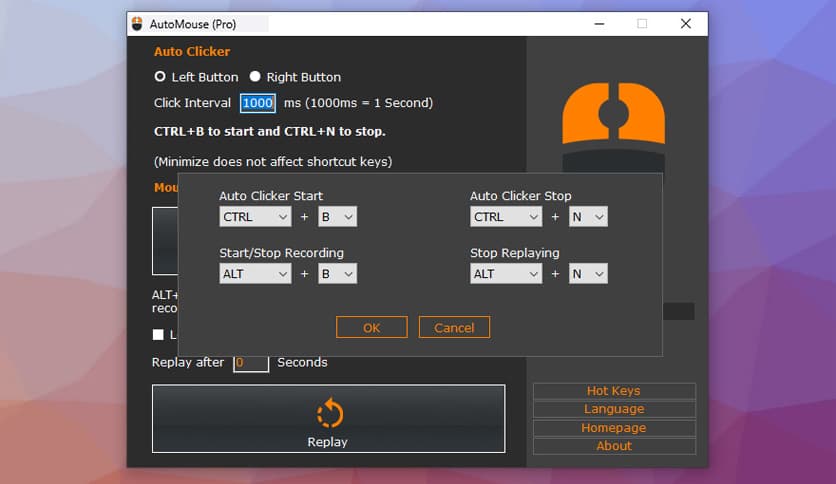Open Stop Replaying modifier dropdown (ALT)
836x484 pixels.
tap(506, 274)
